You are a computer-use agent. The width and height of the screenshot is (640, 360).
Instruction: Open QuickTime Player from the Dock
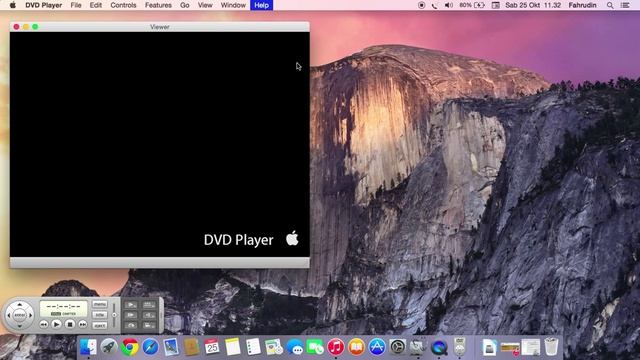[439, 347]
